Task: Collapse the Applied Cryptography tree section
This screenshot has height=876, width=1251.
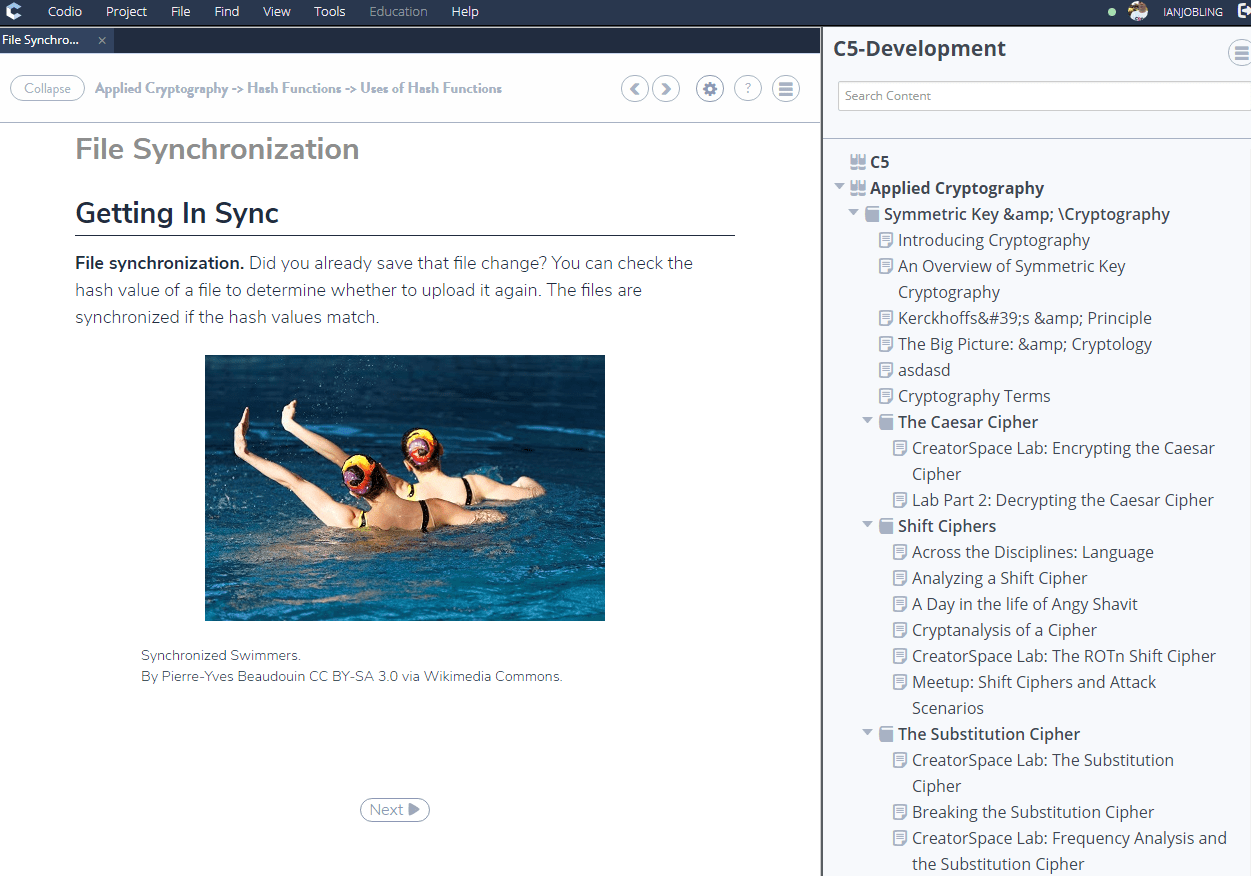Action: click(x=840, y=187)
